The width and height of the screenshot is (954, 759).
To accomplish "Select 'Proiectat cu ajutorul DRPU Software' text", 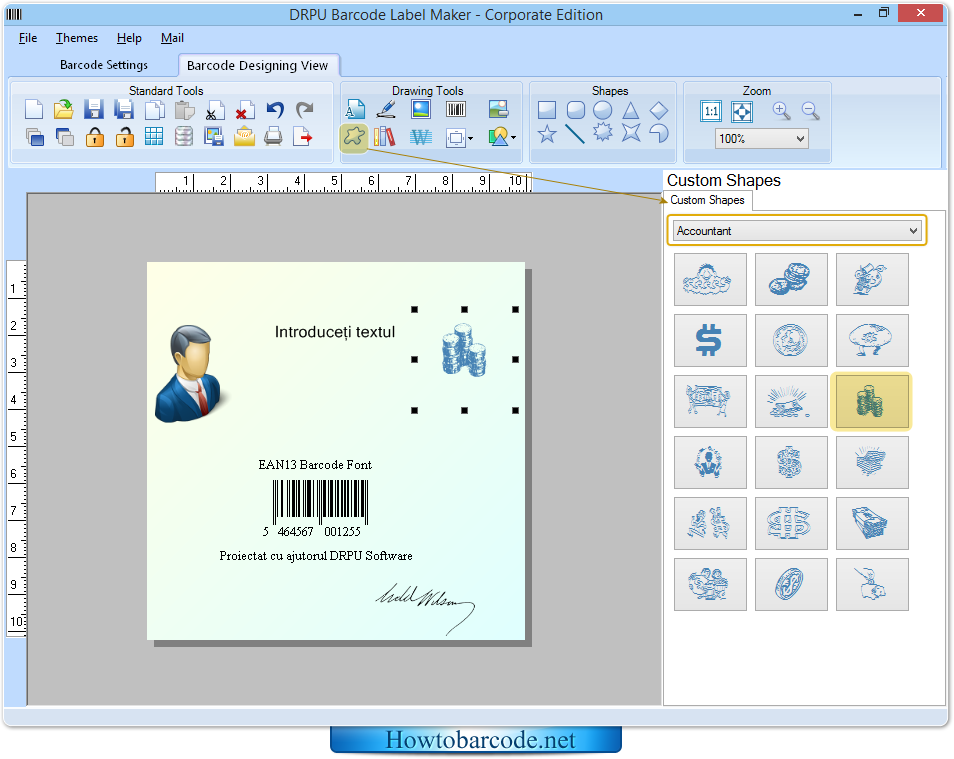I will click(x=316, y=556).
